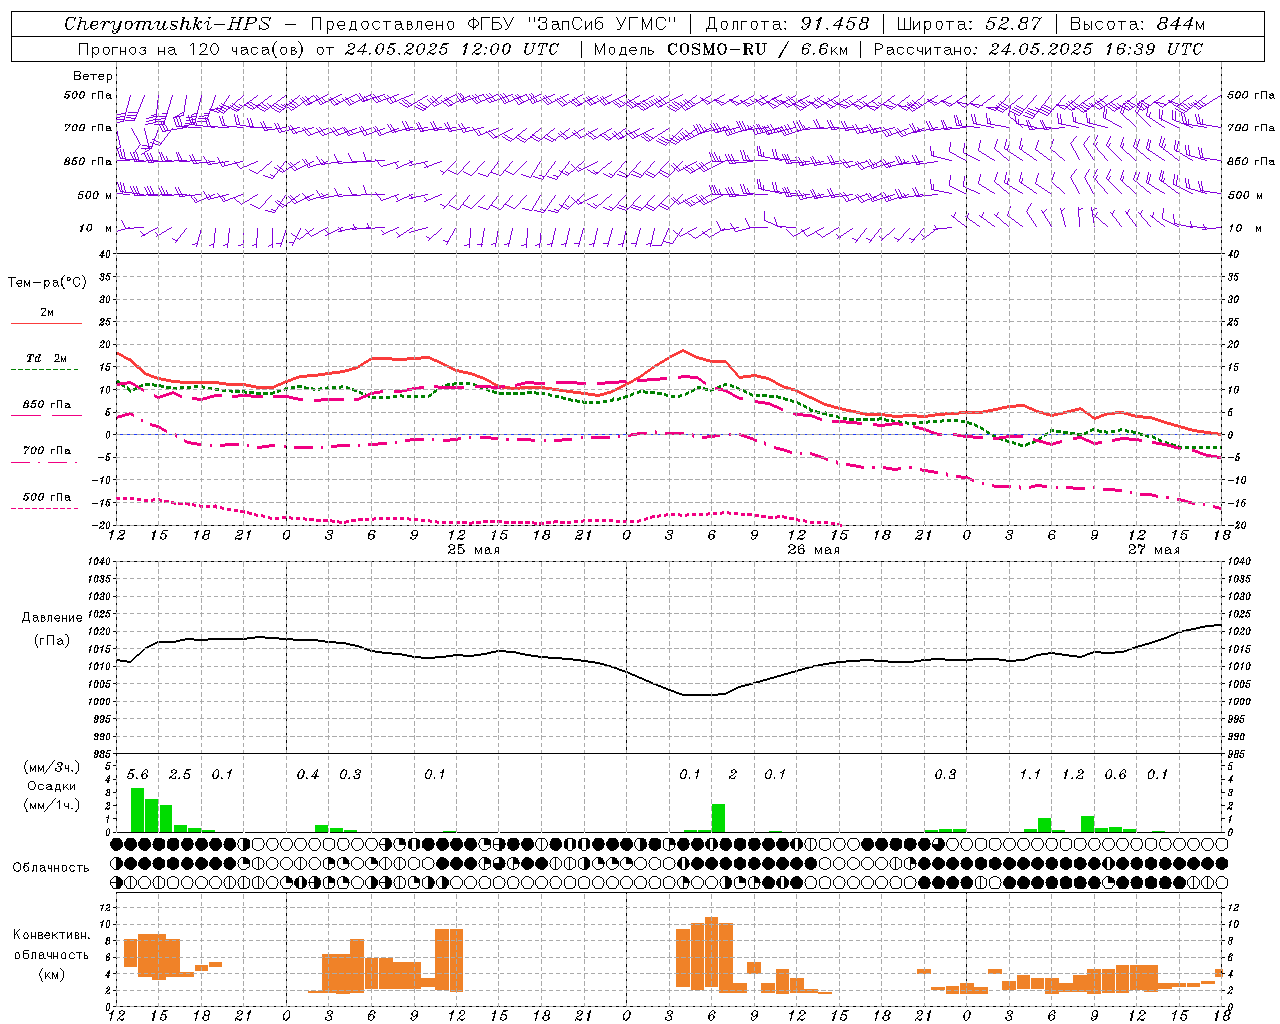Click the 'Предоставлено ФГБУ ЗапСиб УГМС' credit text
Screen dimensions: 1280x1024
pyautogui.click(x=493, y=24)
